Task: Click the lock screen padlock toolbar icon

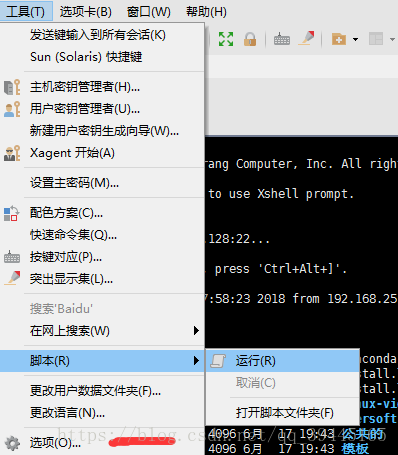Action: click(250, 39)
